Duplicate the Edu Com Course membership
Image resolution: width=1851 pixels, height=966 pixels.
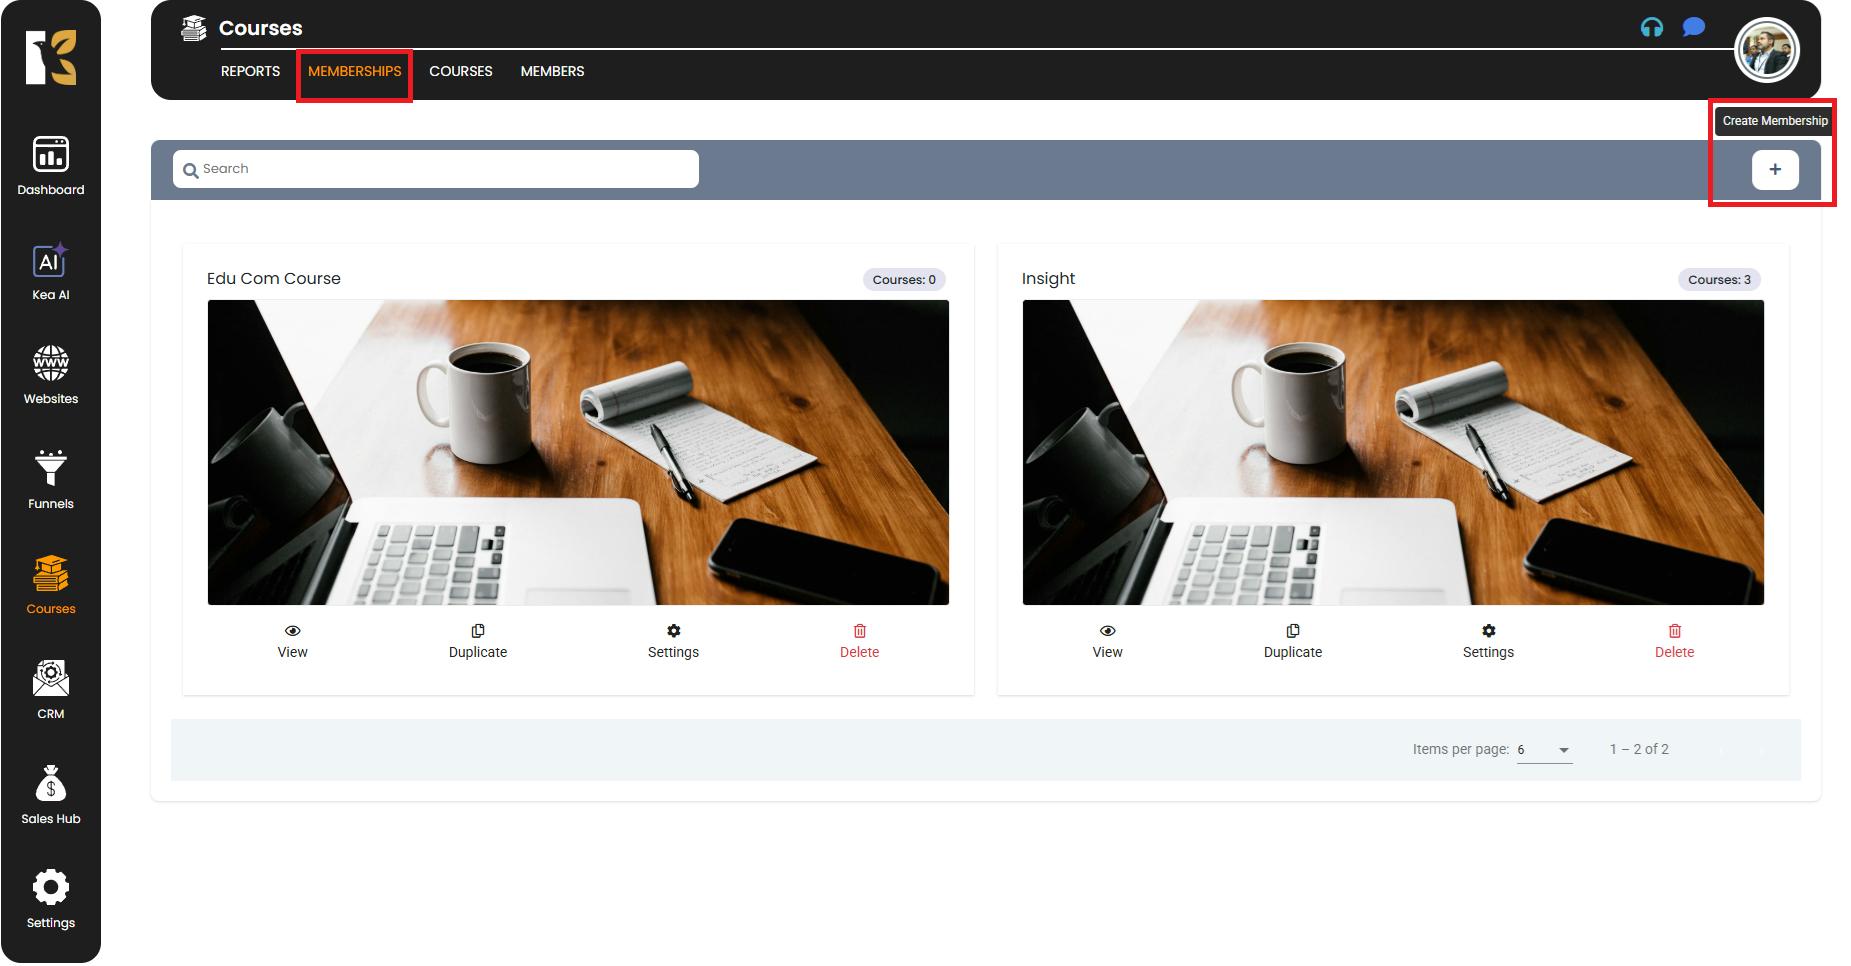477,641
